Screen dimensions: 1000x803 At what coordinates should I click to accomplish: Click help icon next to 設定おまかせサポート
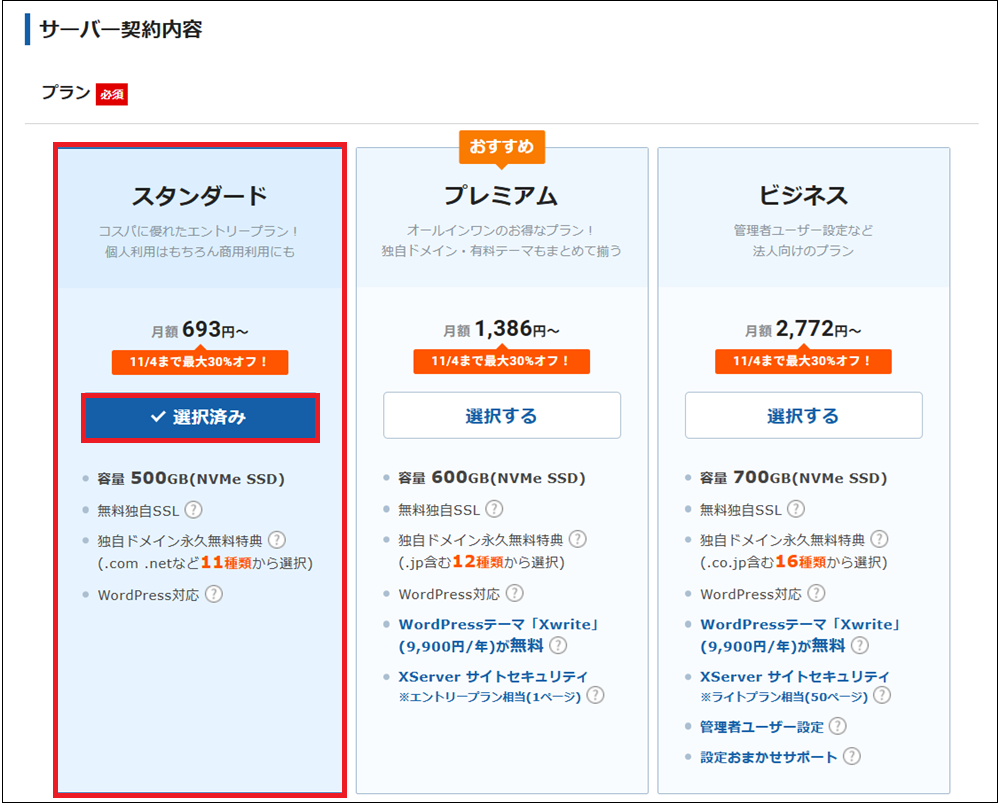point(851,756)
